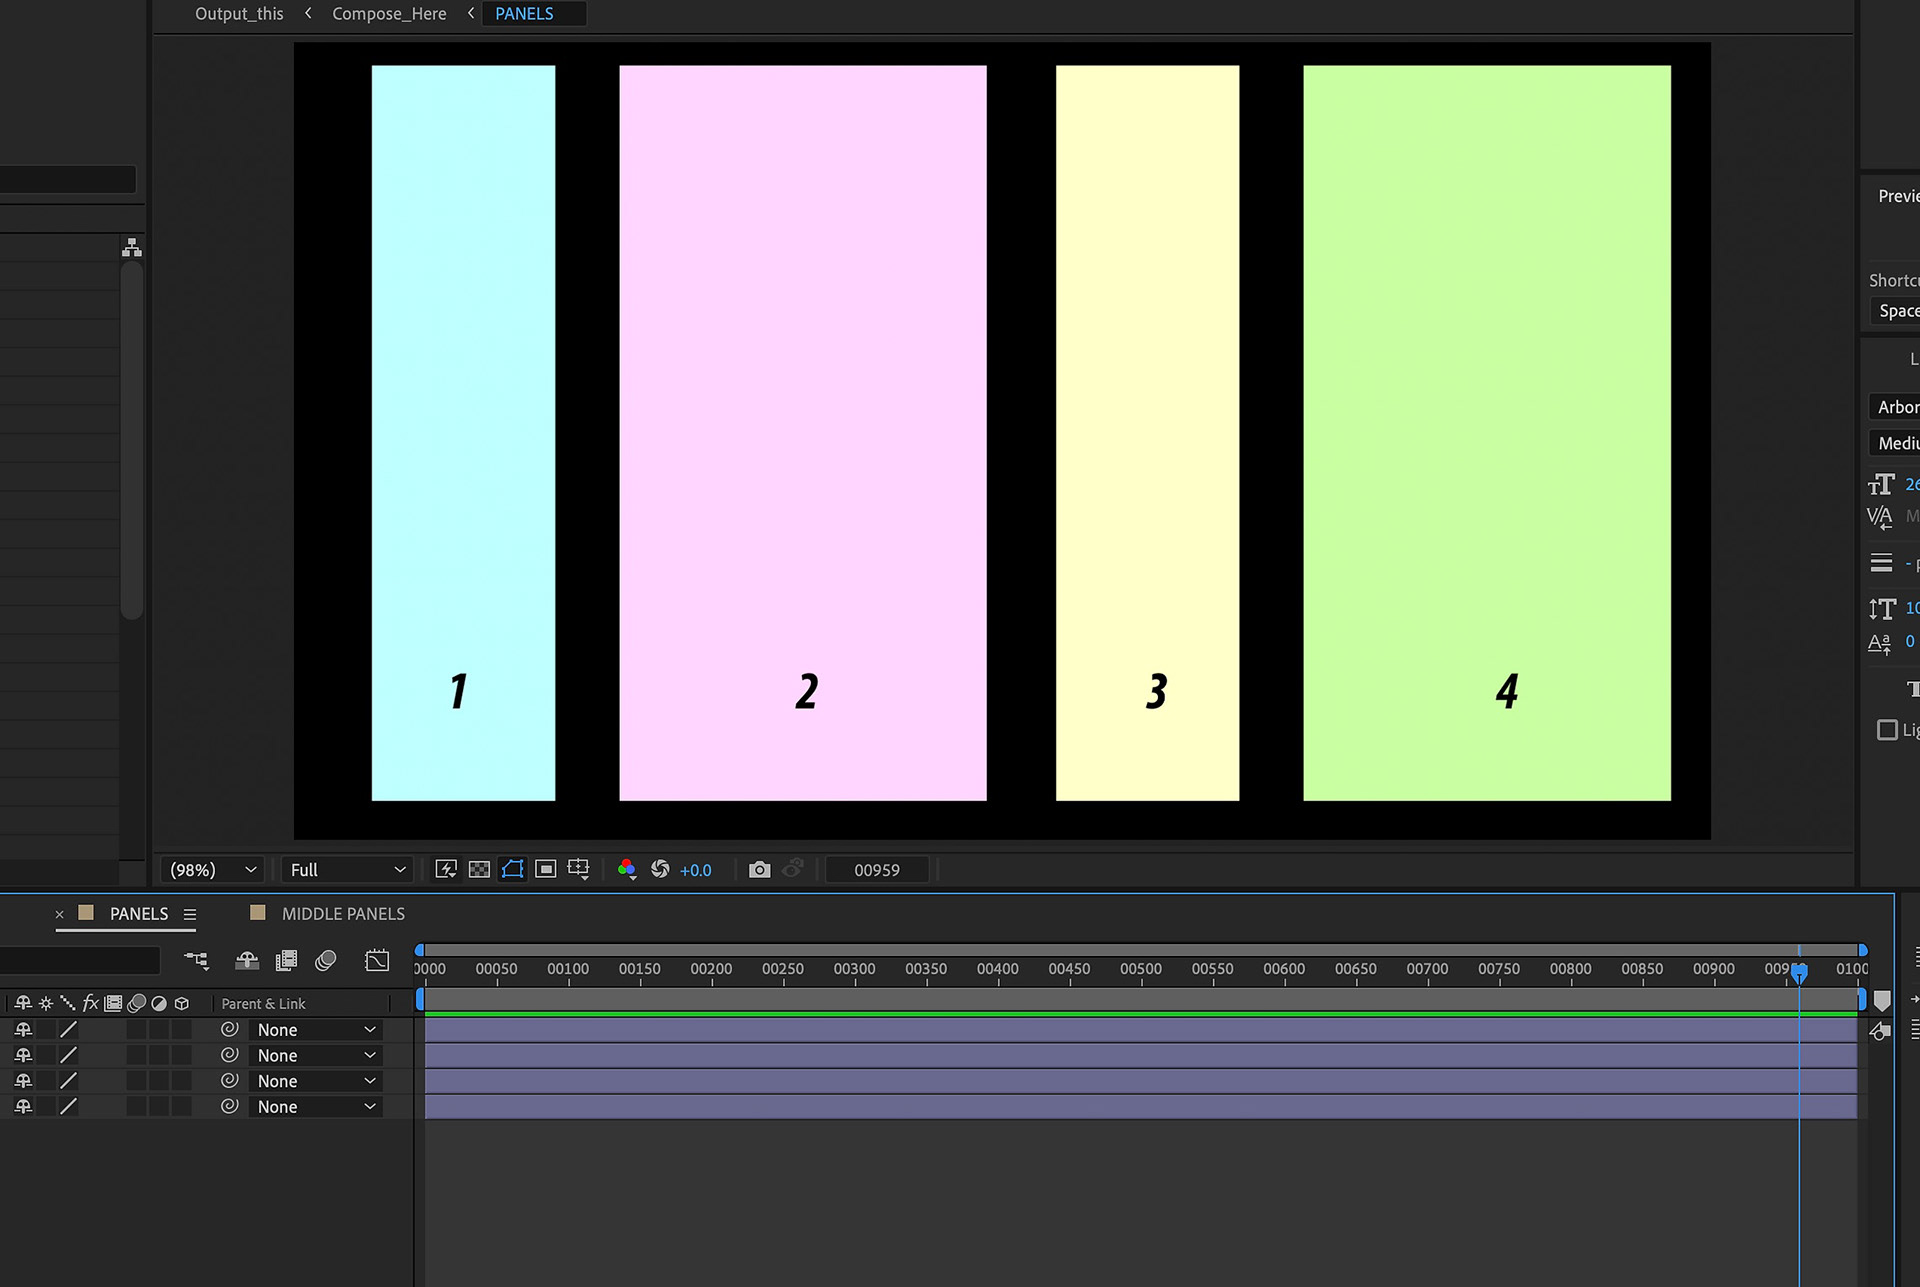Click composition mini-flowchart icon in timeline
Image resolution: width=1920 pixels, height=1287 pixels.
(x=197, y=961)
